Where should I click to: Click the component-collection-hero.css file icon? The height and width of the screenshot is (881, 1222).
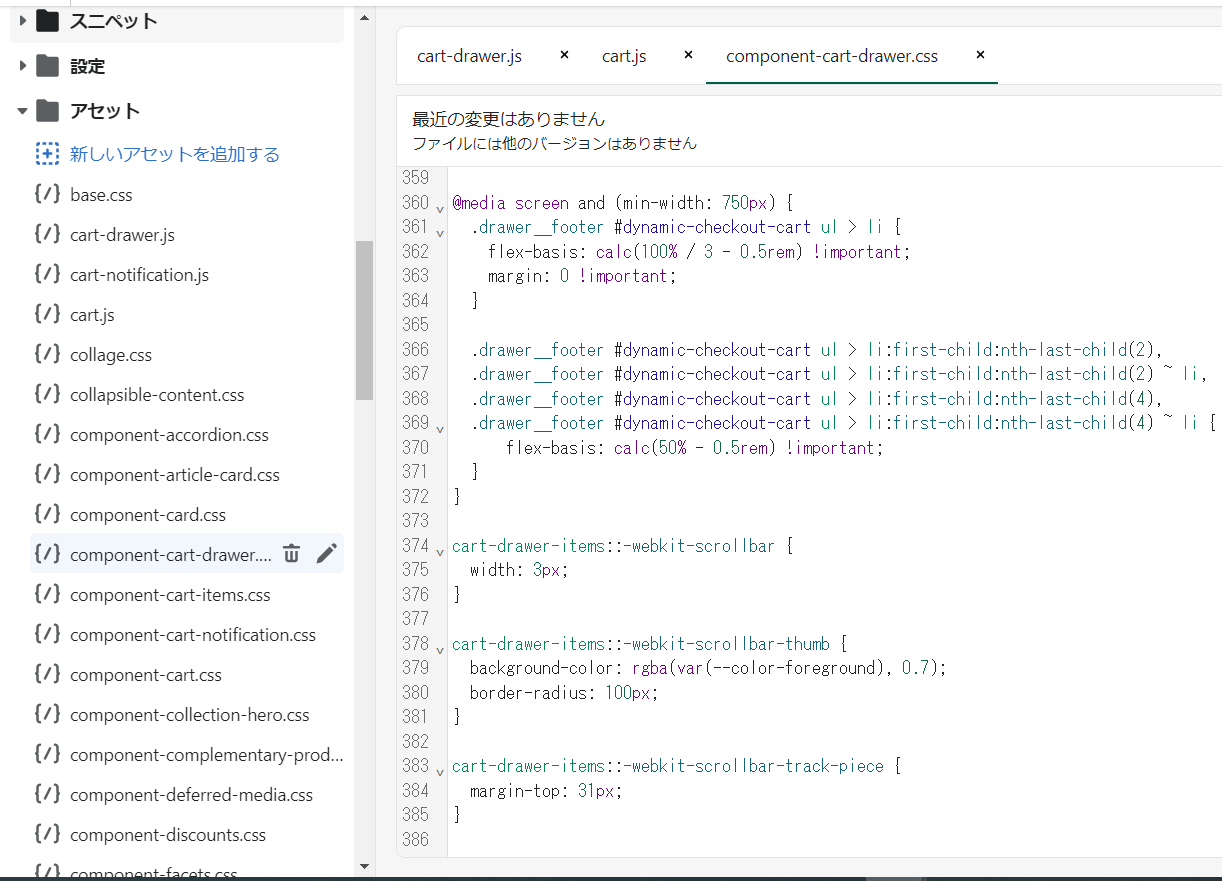pos(47,714)
